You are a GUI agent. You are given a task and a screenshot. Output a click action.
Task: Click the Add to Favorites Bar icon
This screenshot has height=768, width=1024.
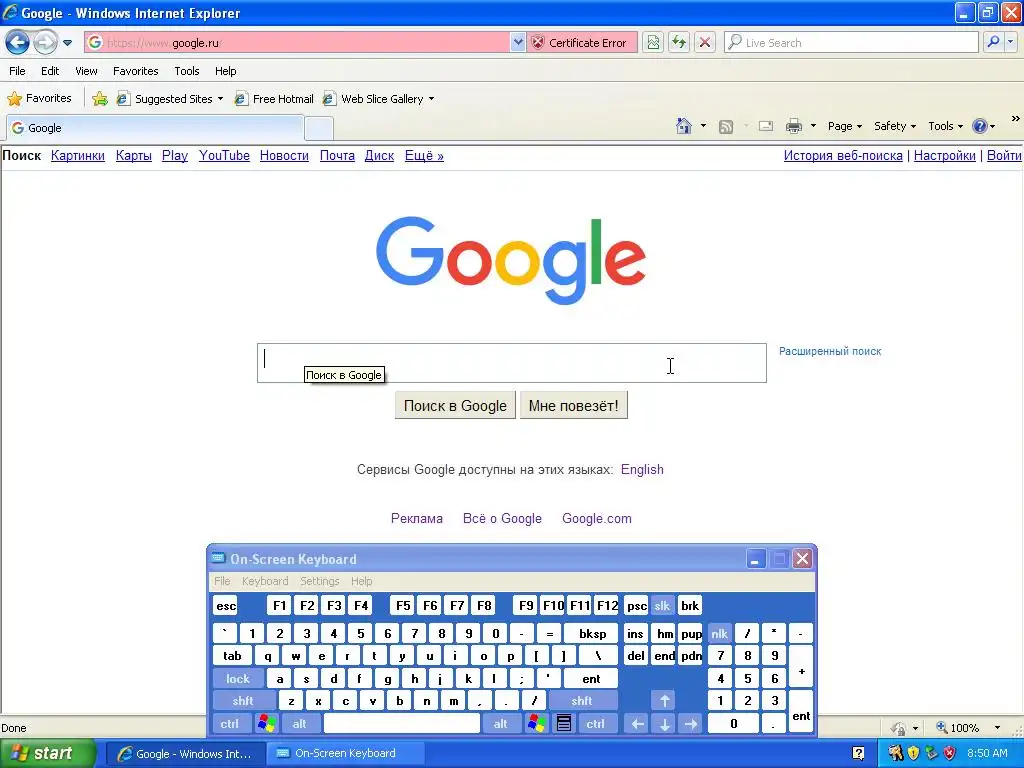(x=100, y=99)
